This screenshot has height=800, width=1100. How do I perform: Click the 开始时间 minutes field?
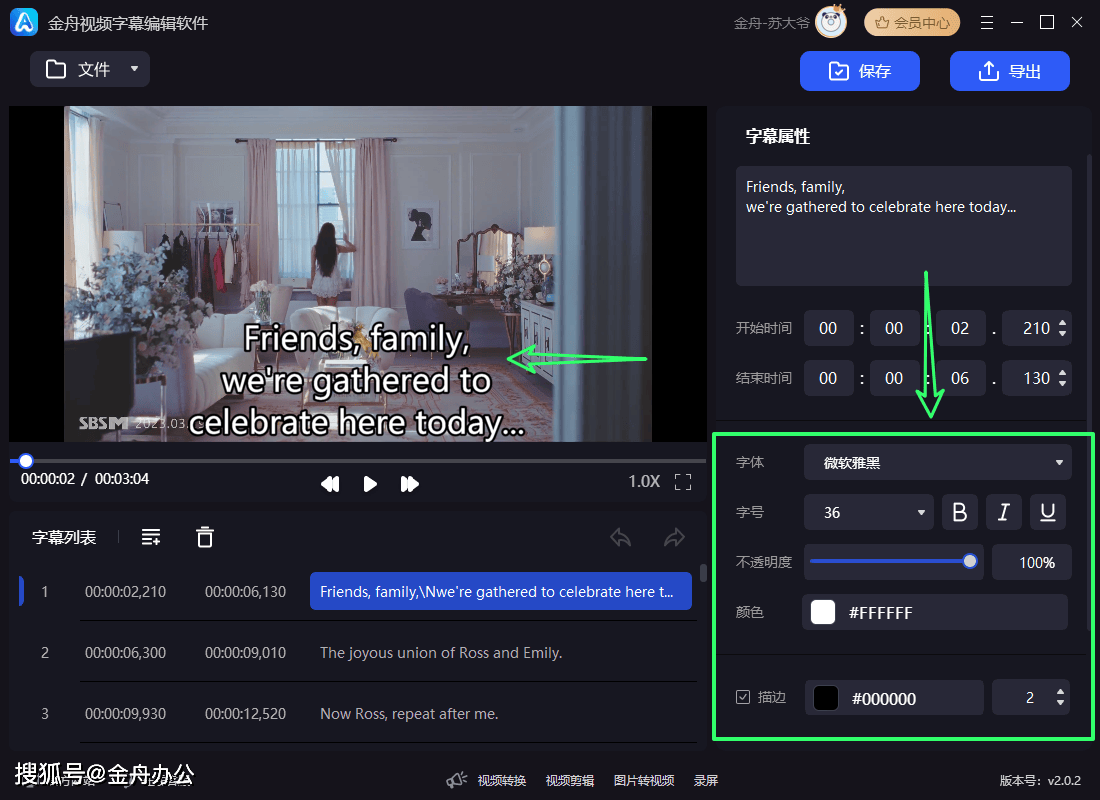tap(894, 328)
